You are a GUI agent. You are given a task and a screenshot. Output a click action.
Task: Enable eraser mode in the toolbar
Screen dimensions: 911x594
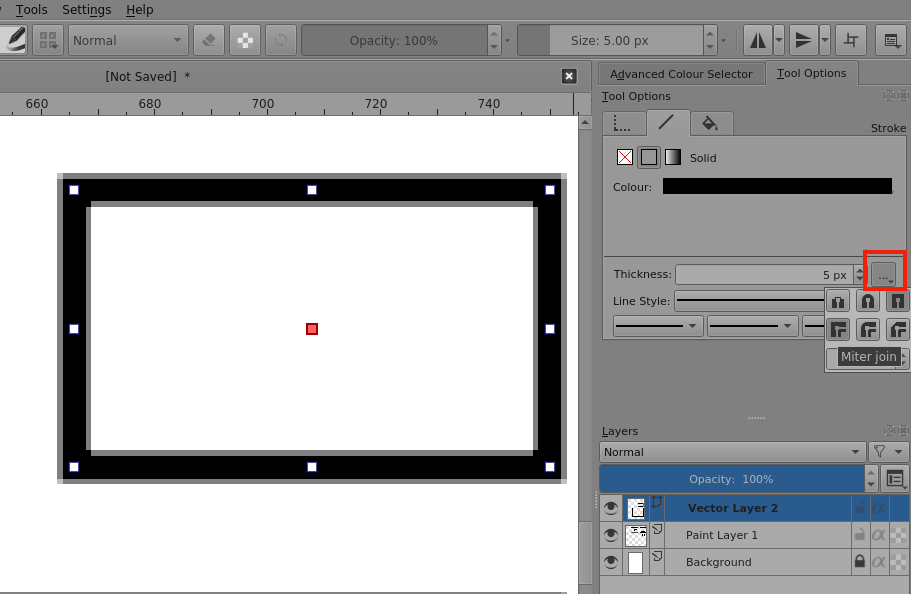click(208, 40)
